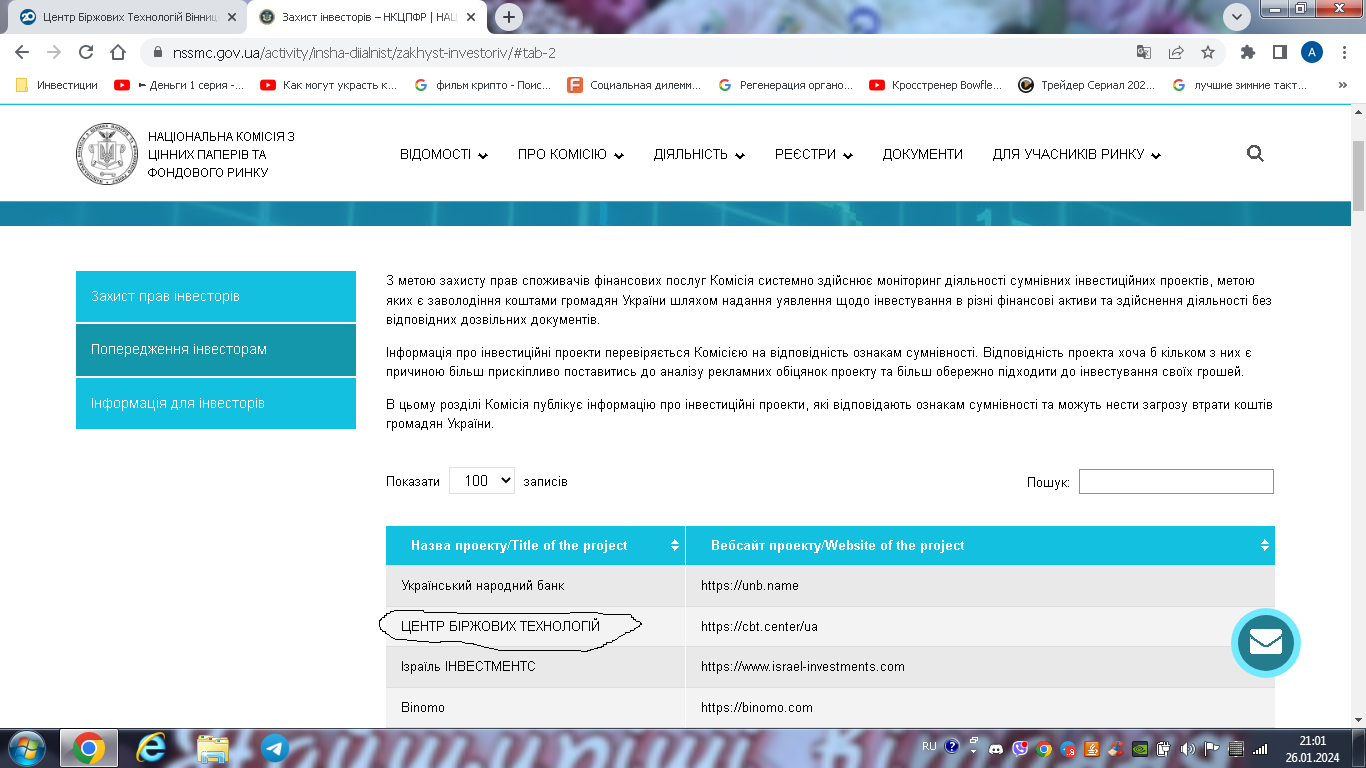1366x768 pixels.
Task: Expand the ДЛЯ УЧАСНИКІВ РИНКУ menu
Action: click(1077, 154)
